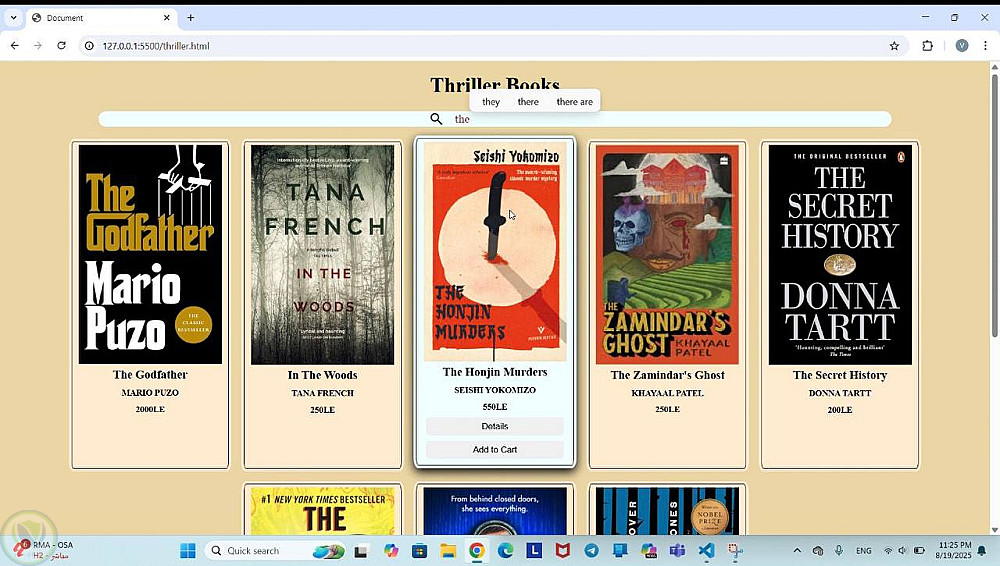Click the author text 'DONNA TARTT'
The image size is (1000, 566).
click(840, 393)
